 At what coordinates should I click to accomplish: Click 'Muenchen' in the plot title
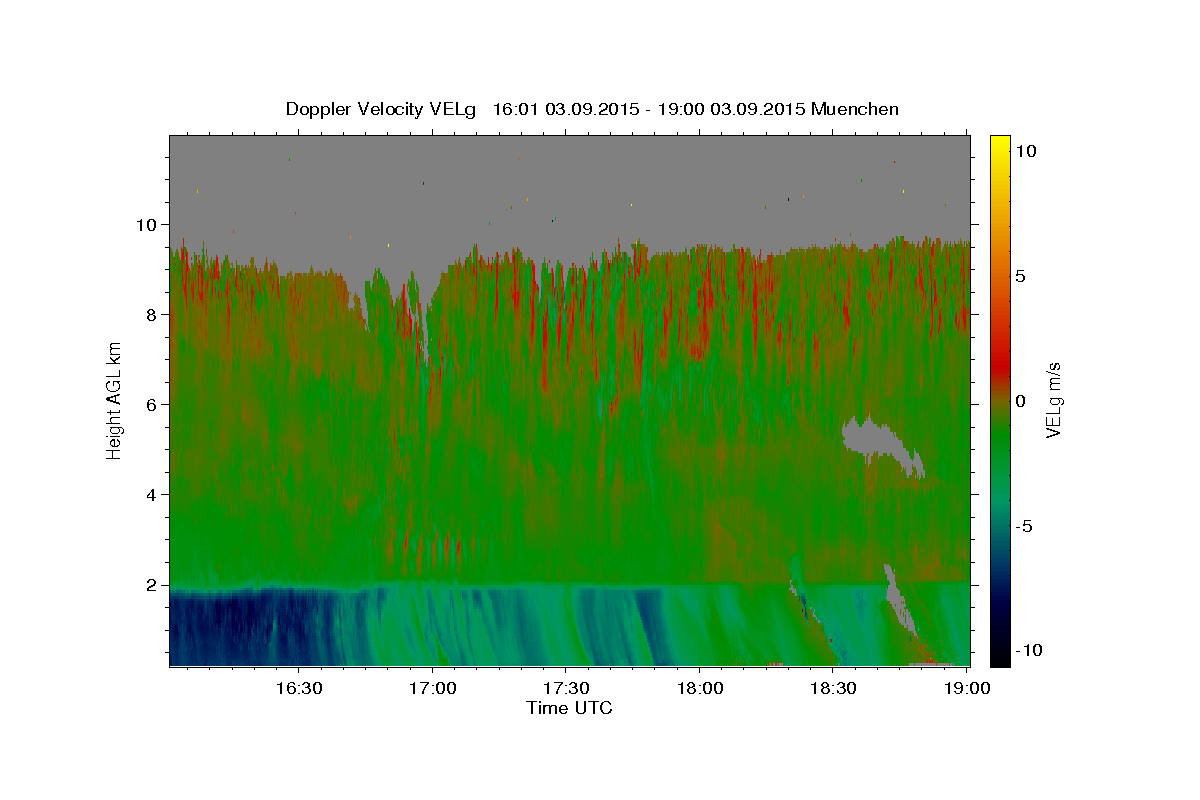point(855,109)
